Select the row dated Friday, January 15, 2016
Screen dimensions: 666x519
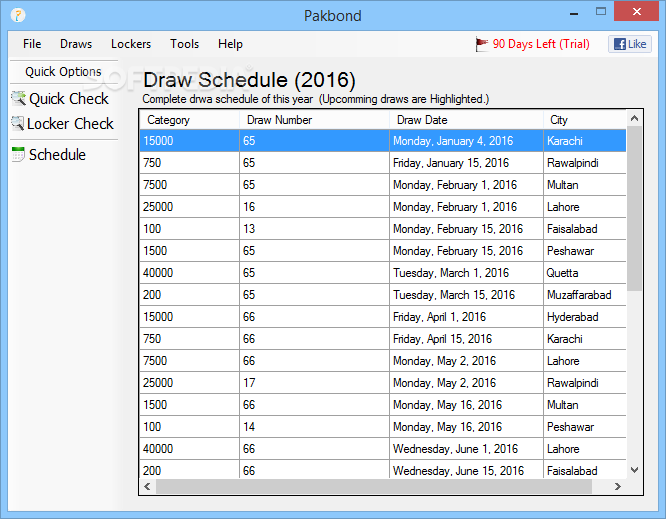(x=383, y=163)
